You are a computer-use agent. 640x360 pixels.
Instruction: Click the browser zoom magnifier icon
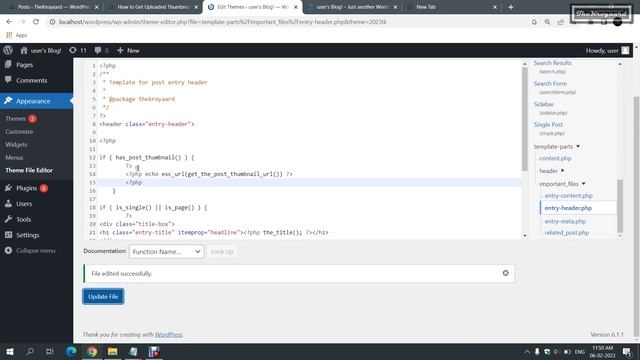pyautogui.click(x=547, y=22)
